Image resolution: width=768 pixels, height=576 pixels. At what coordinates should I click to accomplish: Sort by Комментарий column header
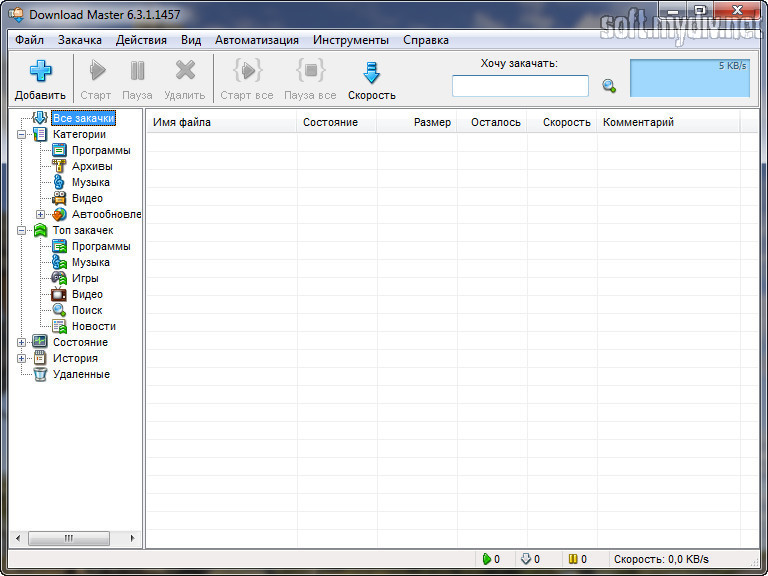click(x=668, y=122)
